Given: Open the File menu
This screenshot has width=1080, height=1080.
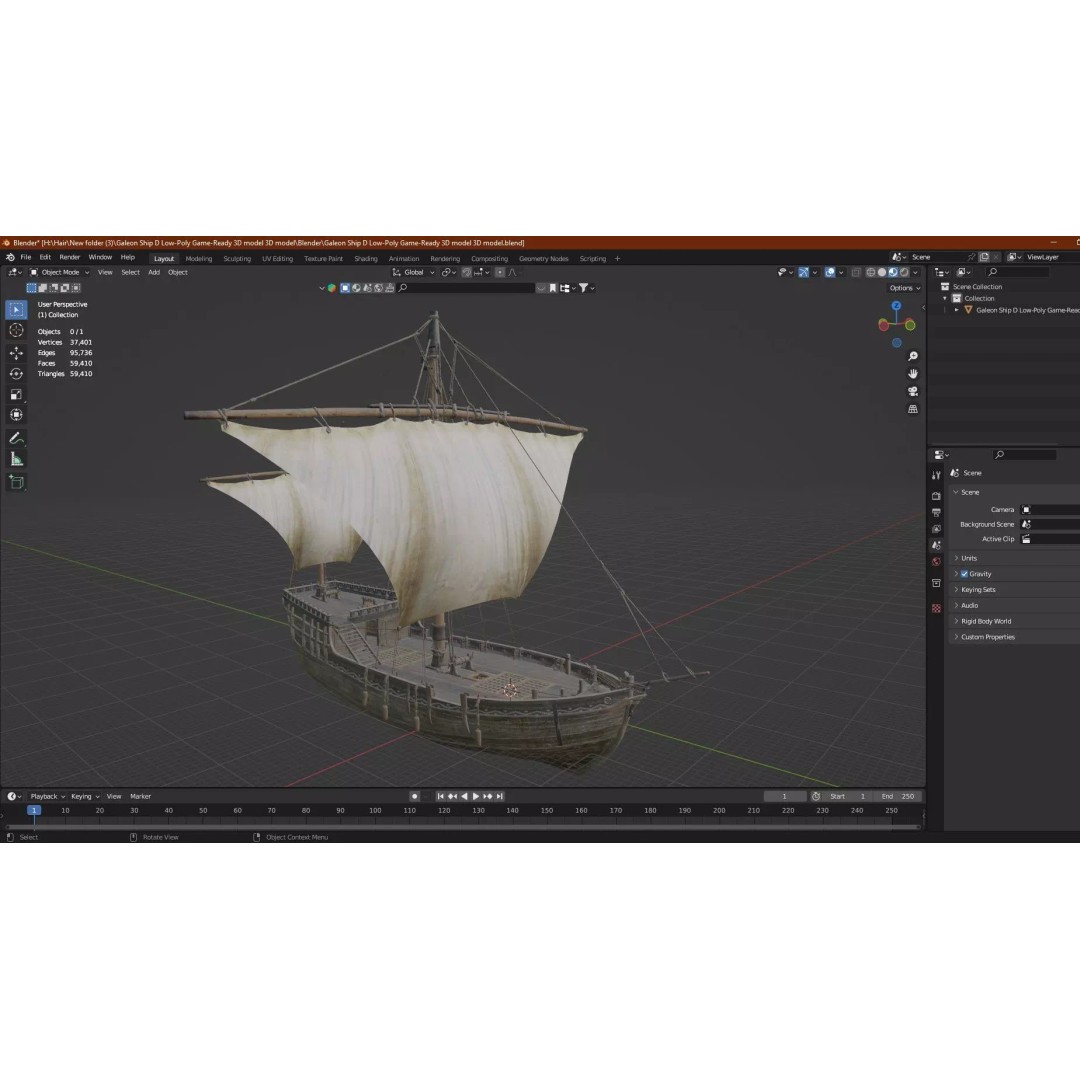Looking at the screenshot, I should 25,258.
